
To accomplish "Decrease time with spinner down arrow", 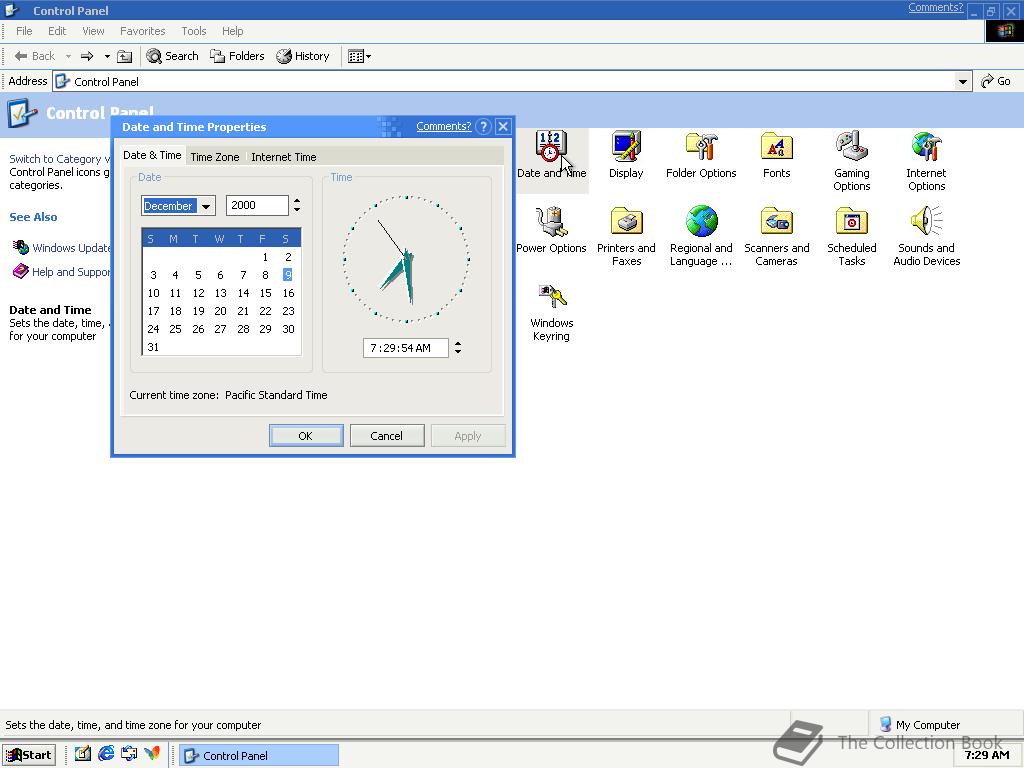I will pyautogui.click(x=458, y=352).
